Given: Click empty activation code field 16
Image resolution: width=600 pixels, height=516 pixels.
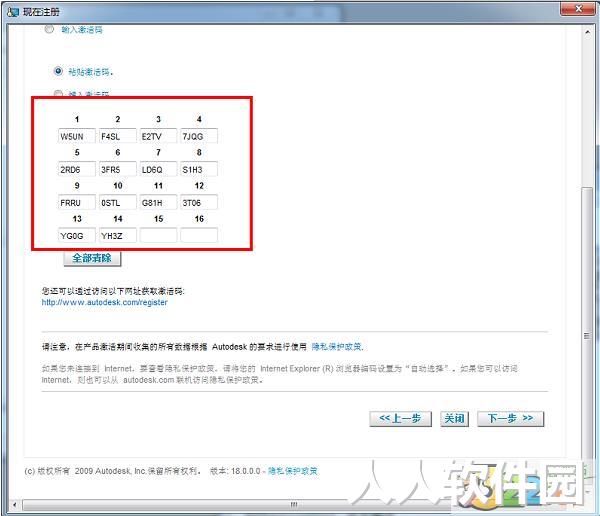Looking at the screenshot, I should 199,235.
